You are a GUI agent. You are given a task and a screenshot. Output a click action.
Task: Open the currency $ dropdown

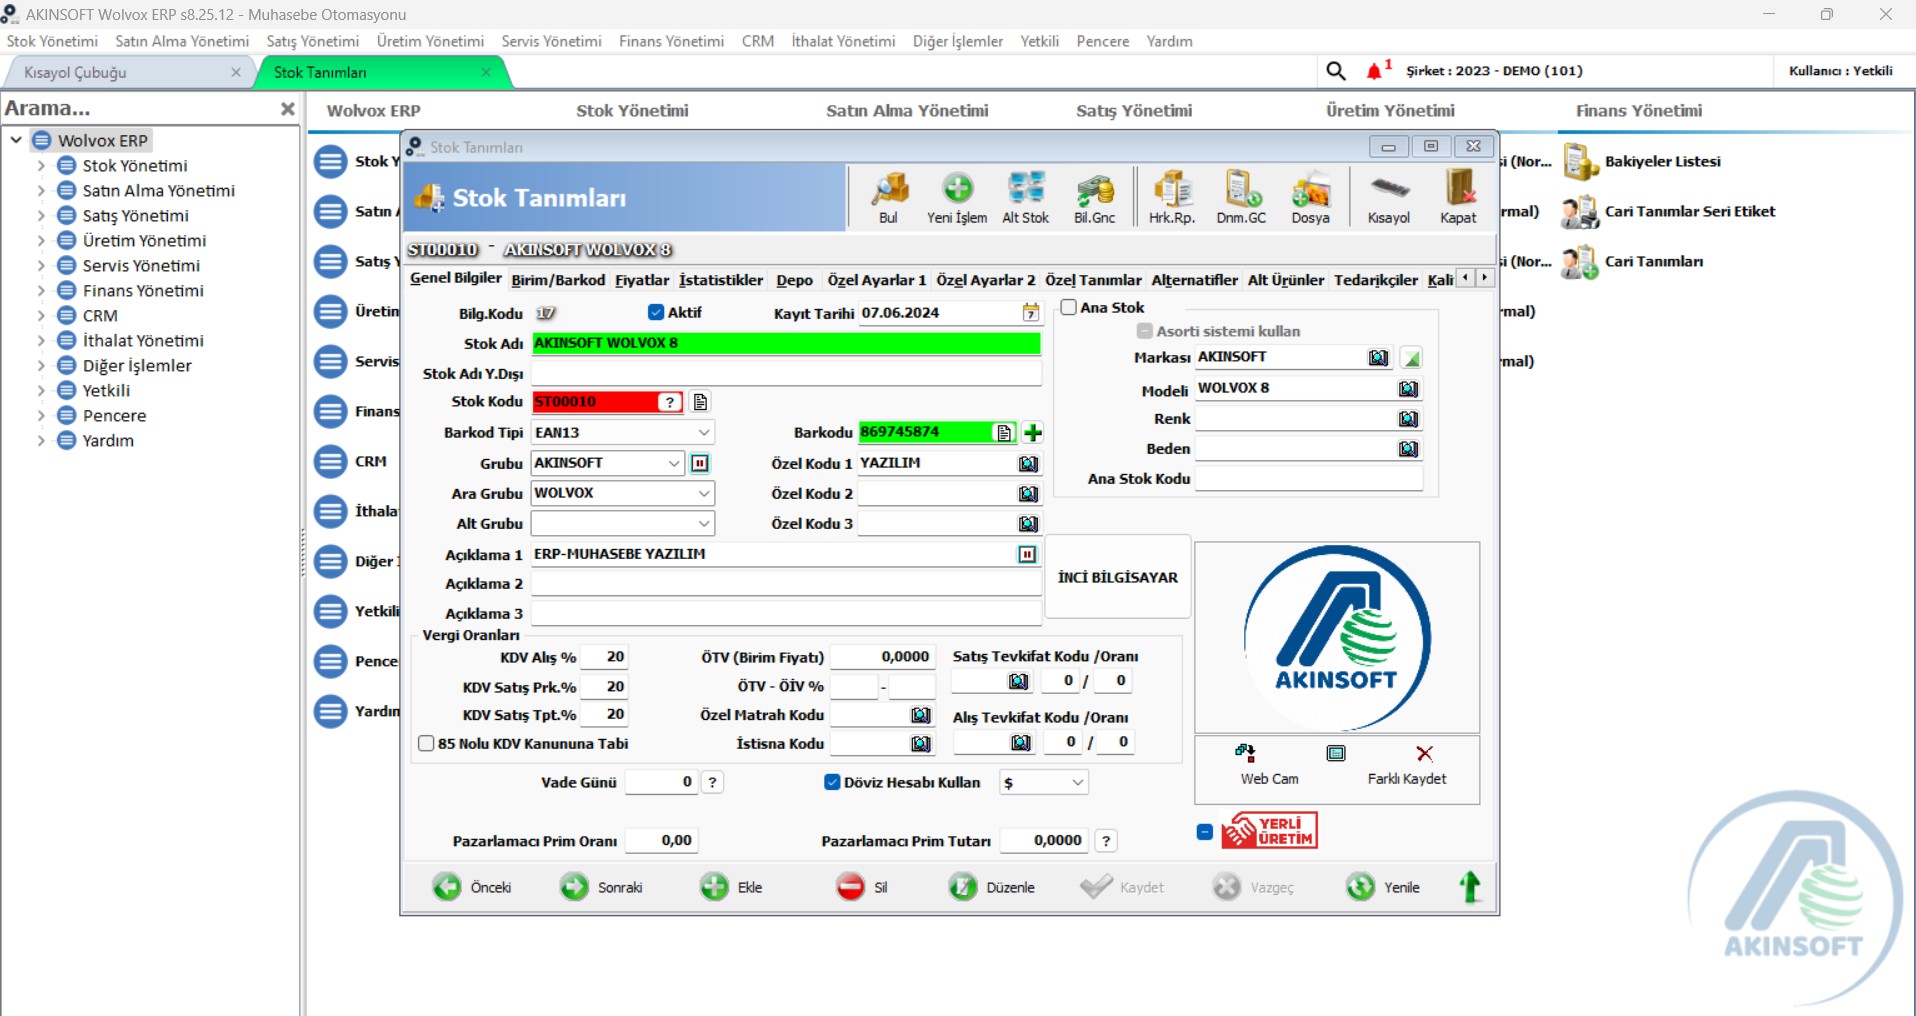(1078, 782)
